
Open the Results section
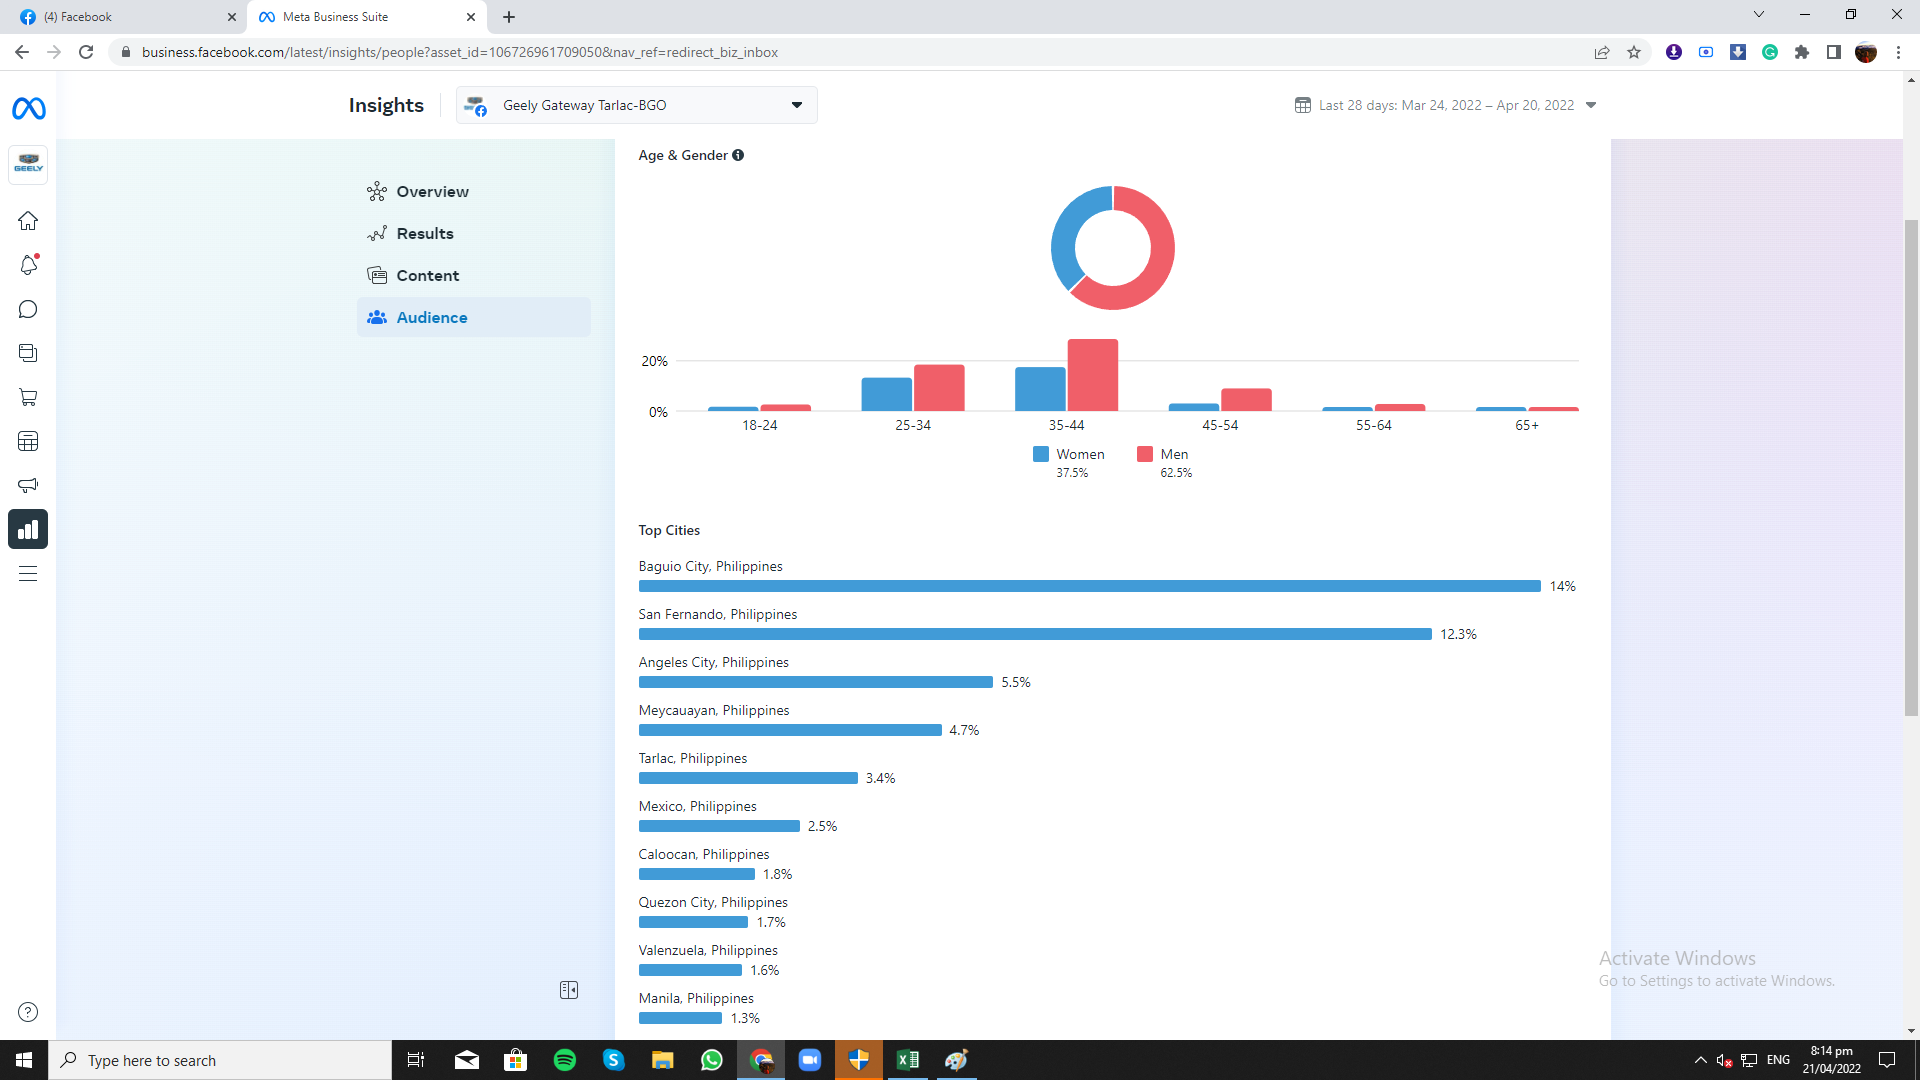tap(473, 233)
